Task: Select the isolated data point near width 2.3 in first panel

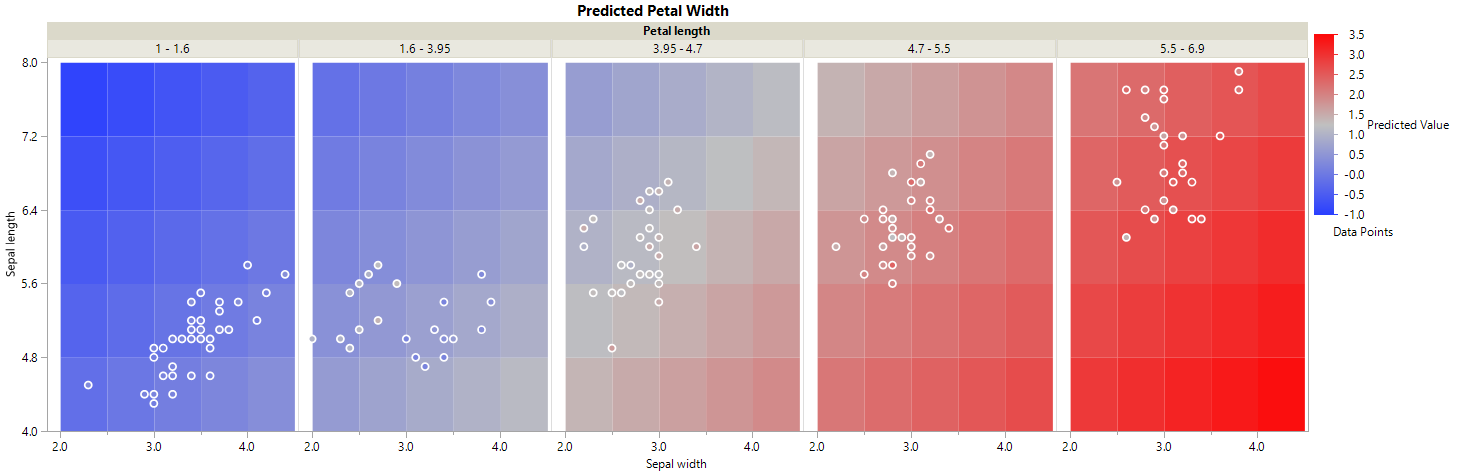Action: tap(88, 385)
